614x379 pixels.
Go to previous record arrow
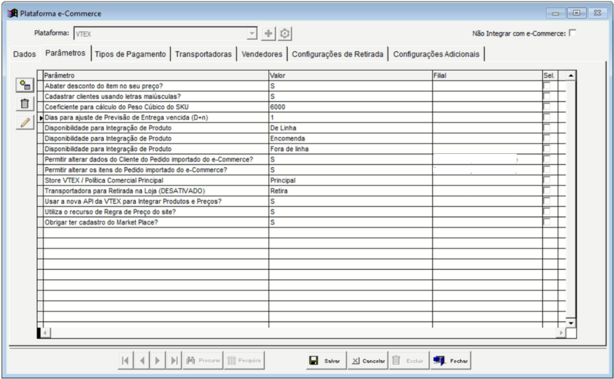(142, 360)
